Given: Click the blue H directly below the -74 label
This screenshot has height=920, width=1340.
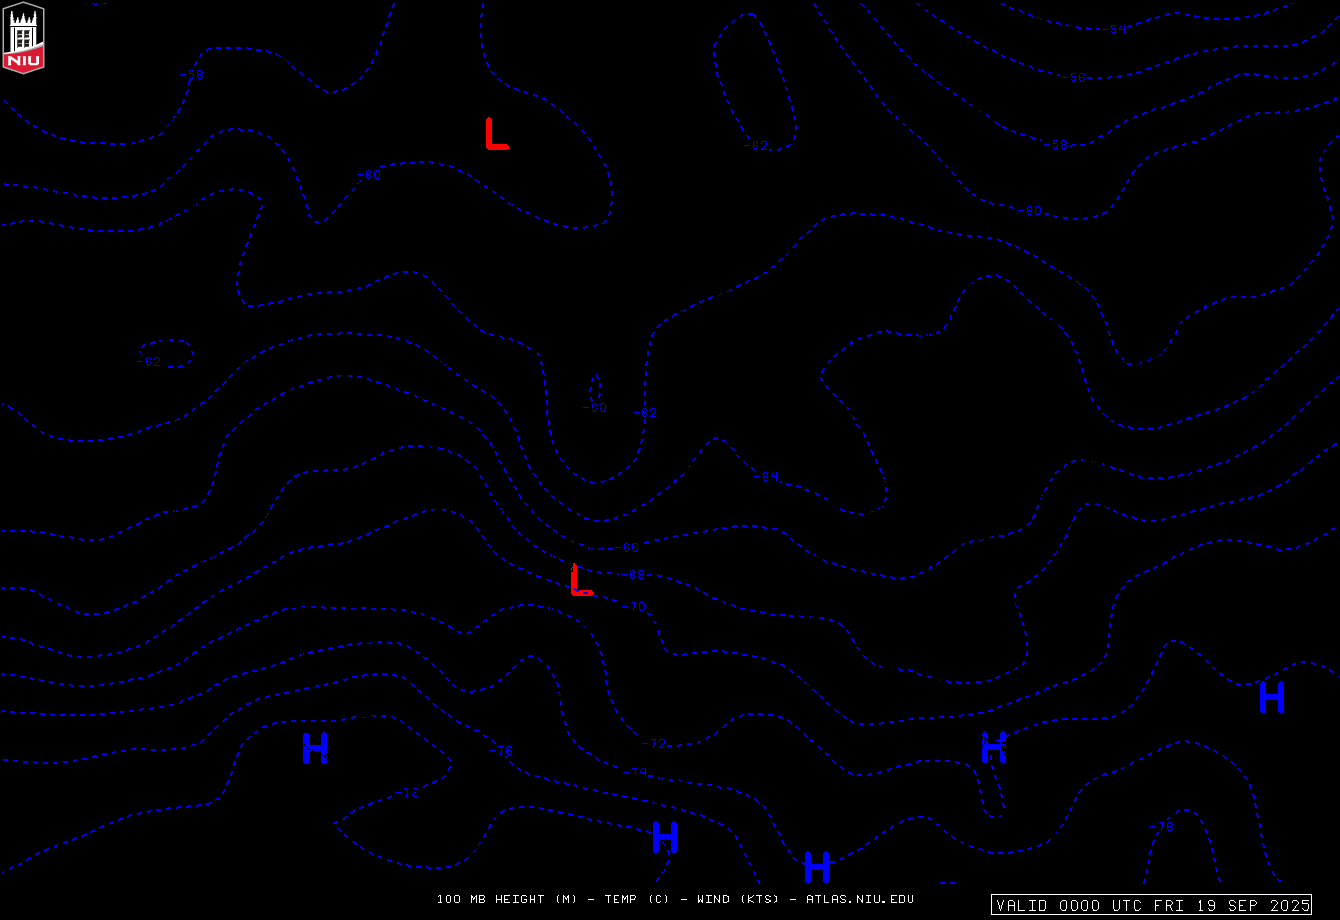Looking at the screenshot, I should tap(665, 837).
